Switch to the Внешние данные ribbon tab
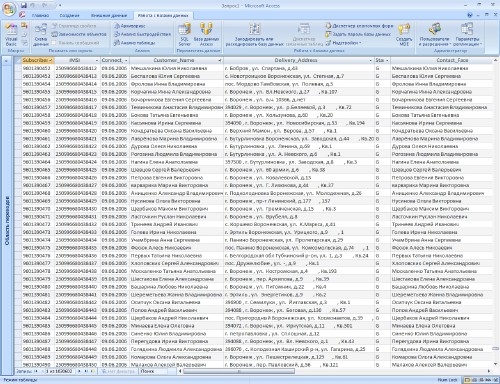Screen dimensions: 500x384 tap(109, 15)
